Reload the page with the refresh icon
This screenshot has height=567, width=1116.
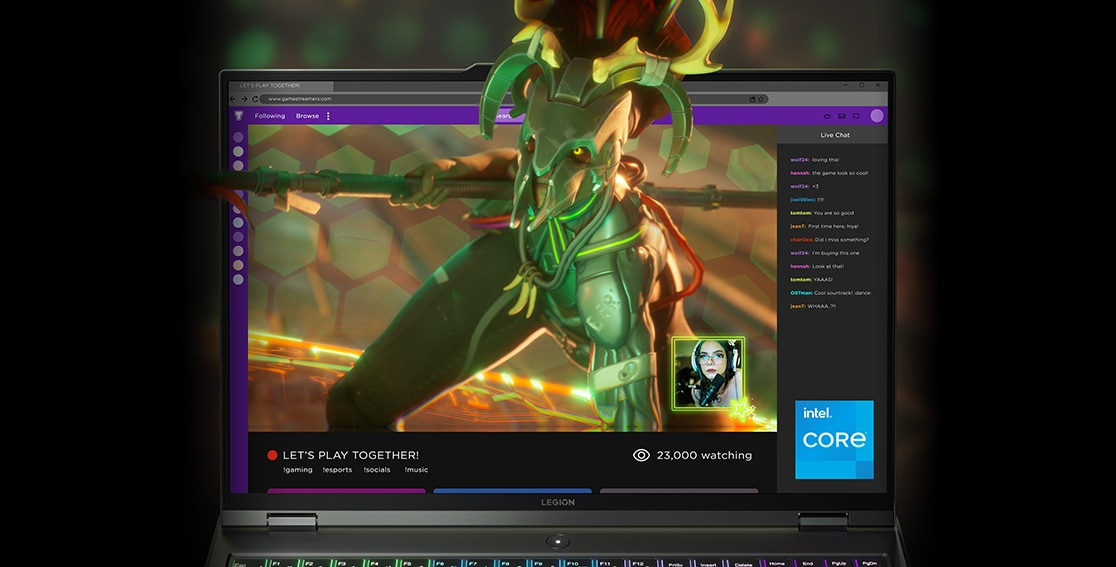click(255, 99)
